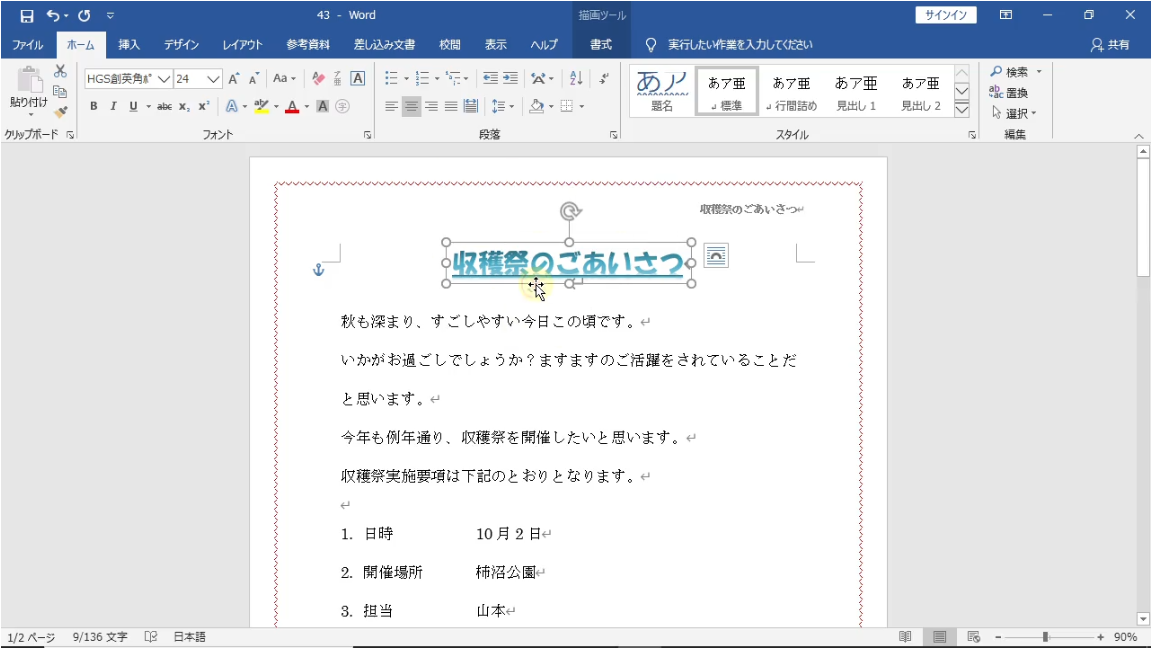Expand the Styles gallery more arrow
Image resolution: width=1152 pixels, height=648 pixels.
pos(962,109)
